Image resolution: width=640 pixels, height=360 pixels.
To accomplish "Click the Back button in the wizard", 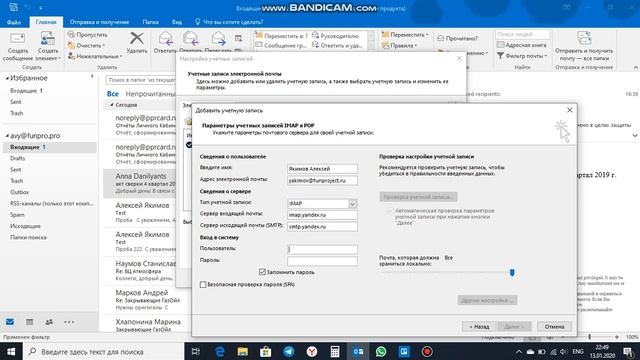I will click(479, 327).
